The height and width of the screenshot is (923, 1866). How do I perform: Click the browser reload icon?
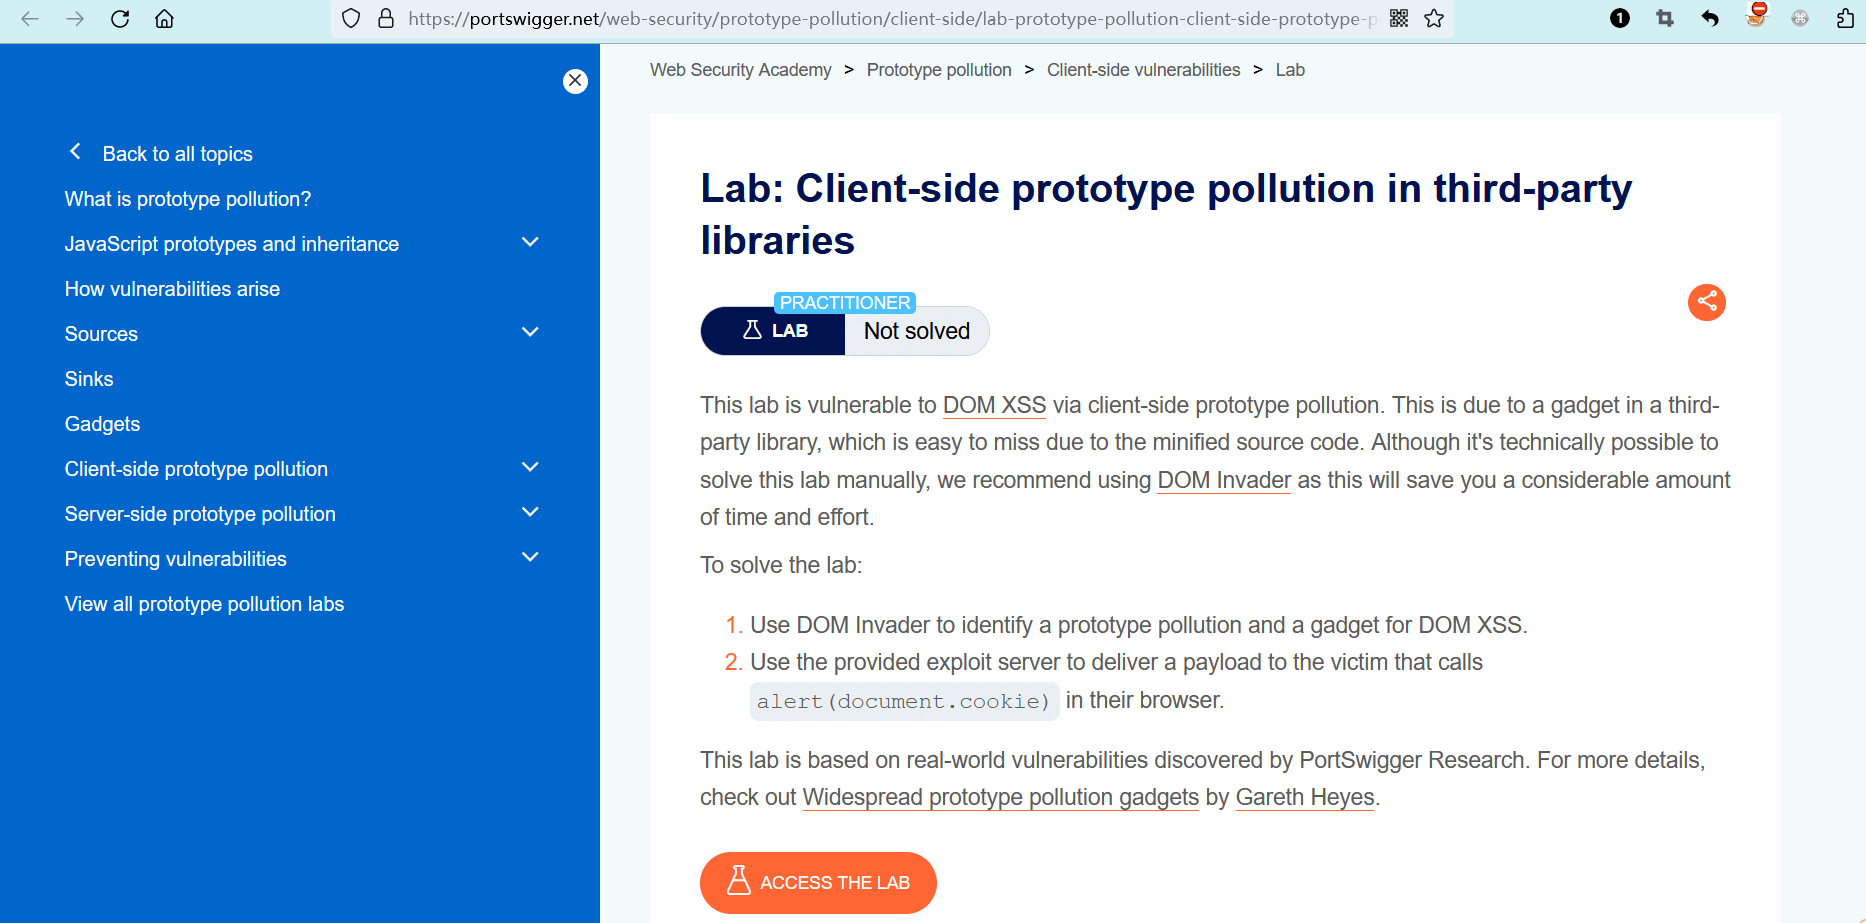(120, 19)
